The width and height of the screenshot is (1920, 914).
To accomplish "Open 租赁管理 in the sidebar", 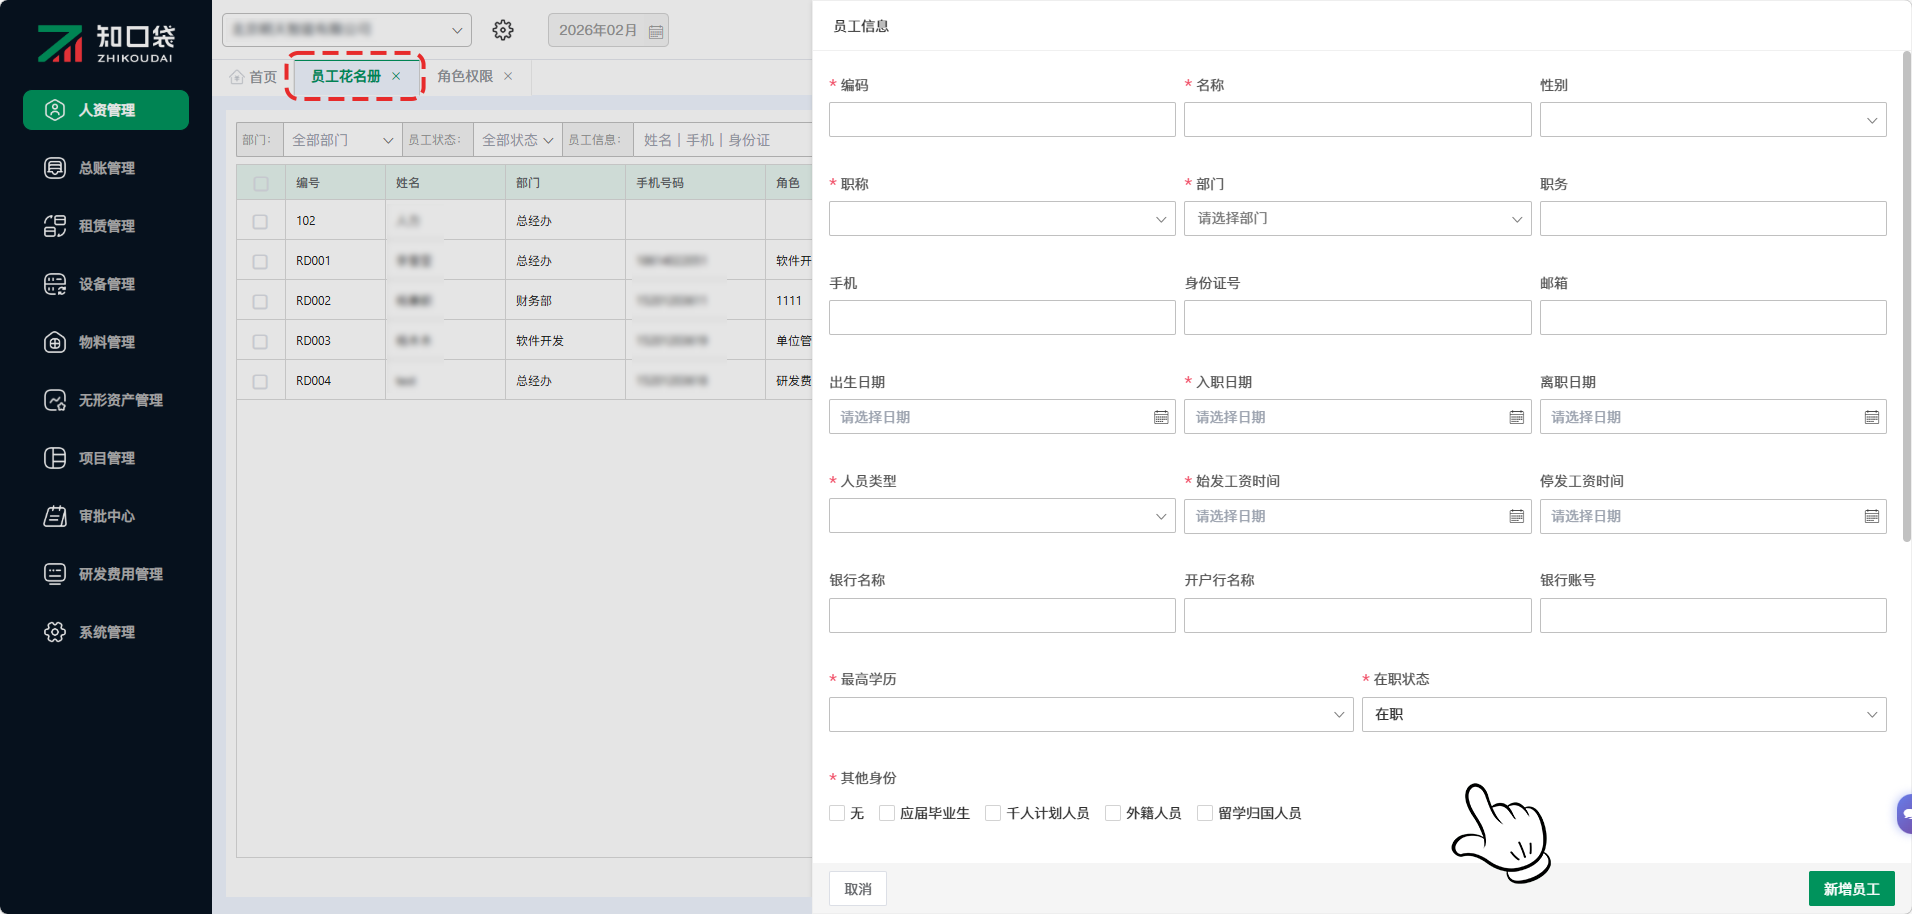I will [106, 226].
